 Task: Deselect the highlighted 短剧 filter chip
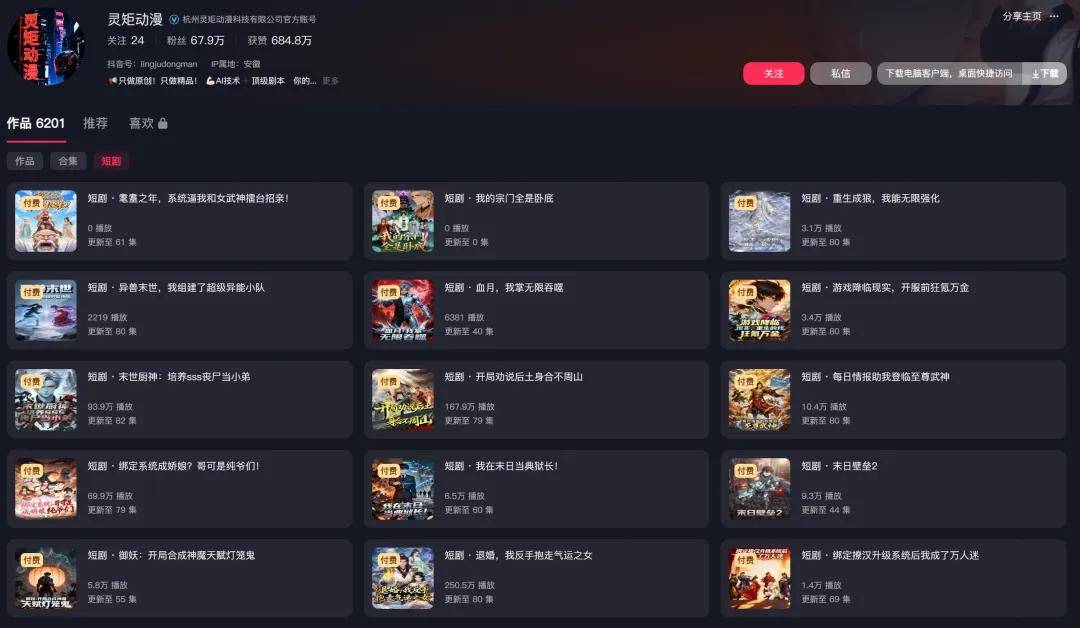click(111, 160)
